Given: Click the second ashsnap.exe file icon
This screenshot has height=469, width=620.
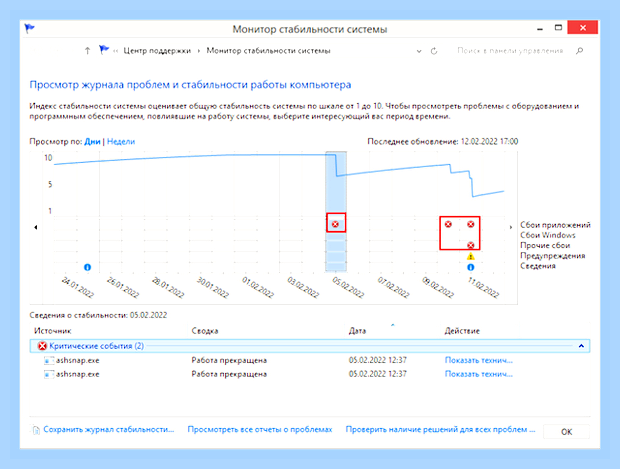Looking at the screenshot, I should 49,374.
